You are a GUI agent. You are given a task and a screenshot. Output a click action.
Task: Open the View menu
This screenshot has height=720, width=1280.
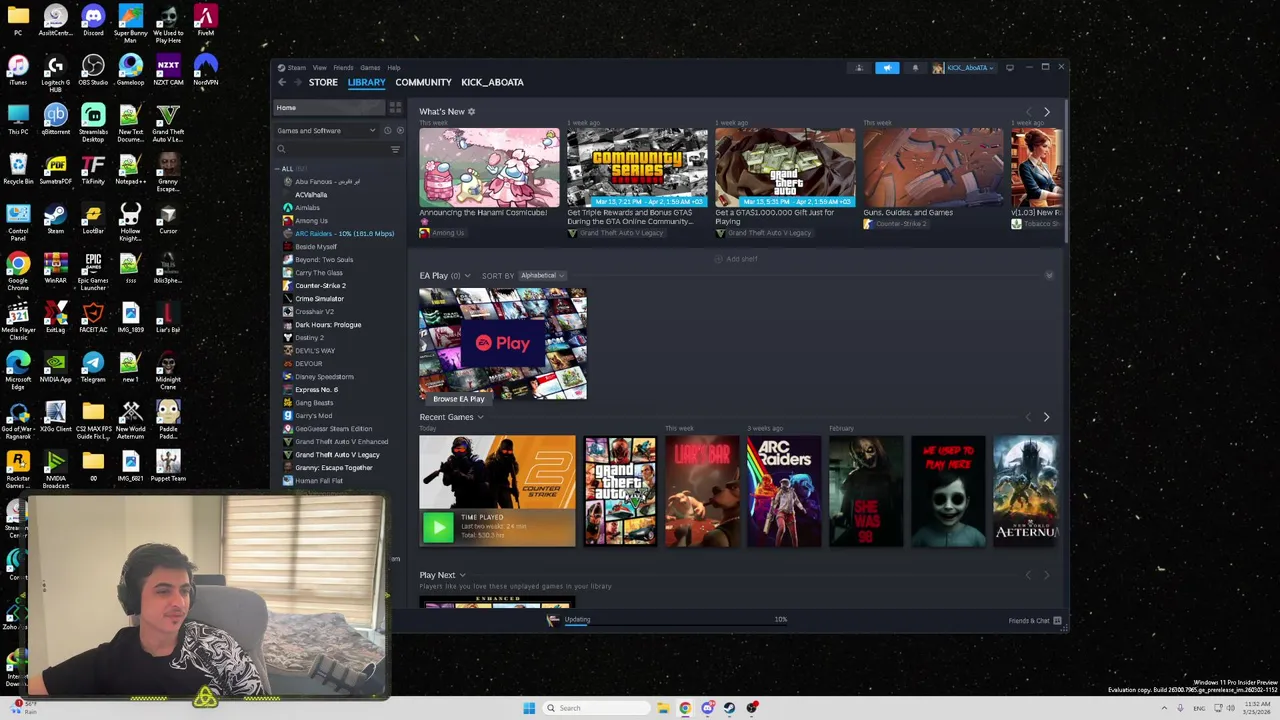point(320,68)
